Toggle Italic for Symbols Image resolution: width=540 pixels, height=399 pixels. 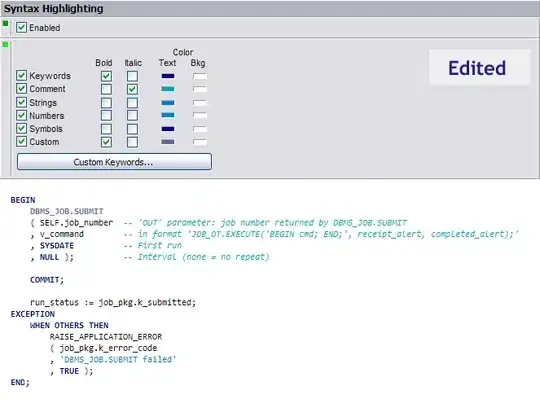[x=132, y=129]
